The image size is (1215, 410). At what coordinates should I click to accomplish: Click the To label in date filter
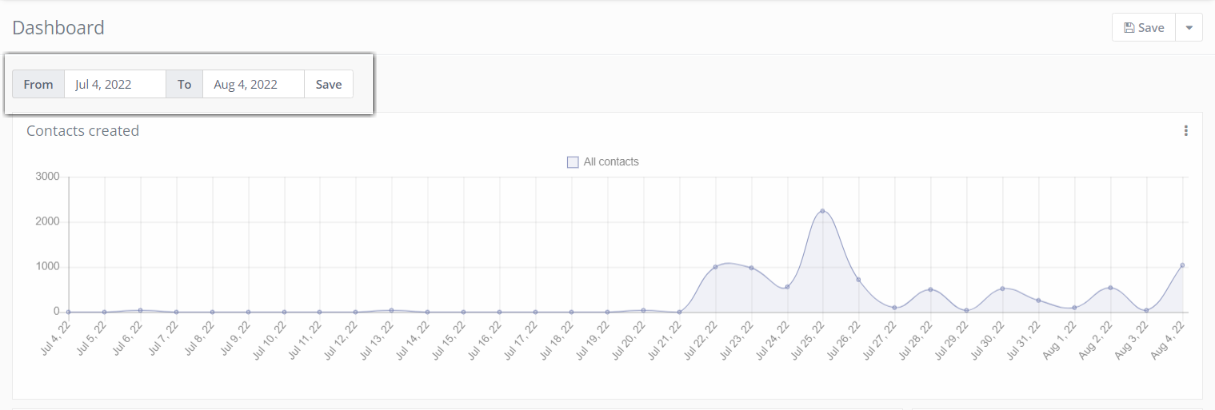click(184, 85)
